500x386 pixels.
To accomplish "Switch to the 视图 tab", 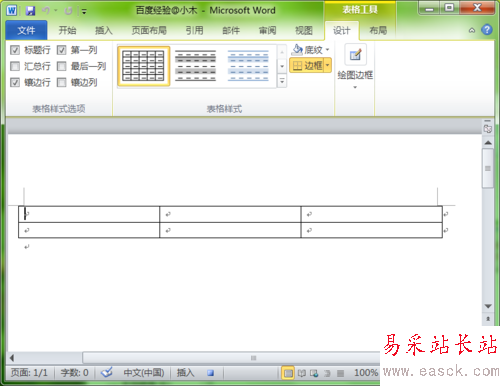I will point(304,30).
